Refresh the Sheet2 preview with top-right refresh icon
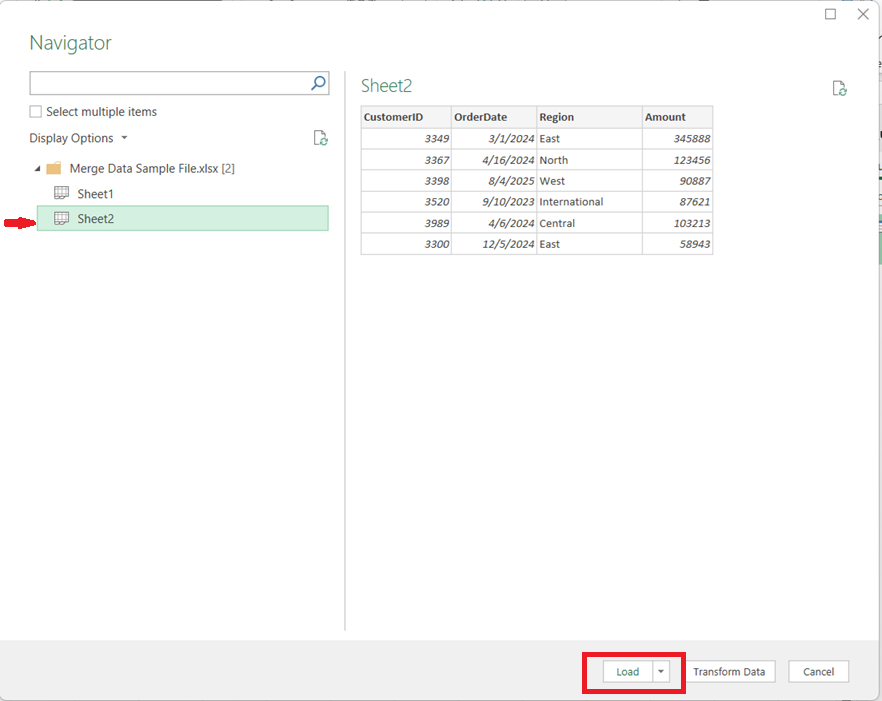Viewport: 882px width, 701px height. (x=839, y=88)
